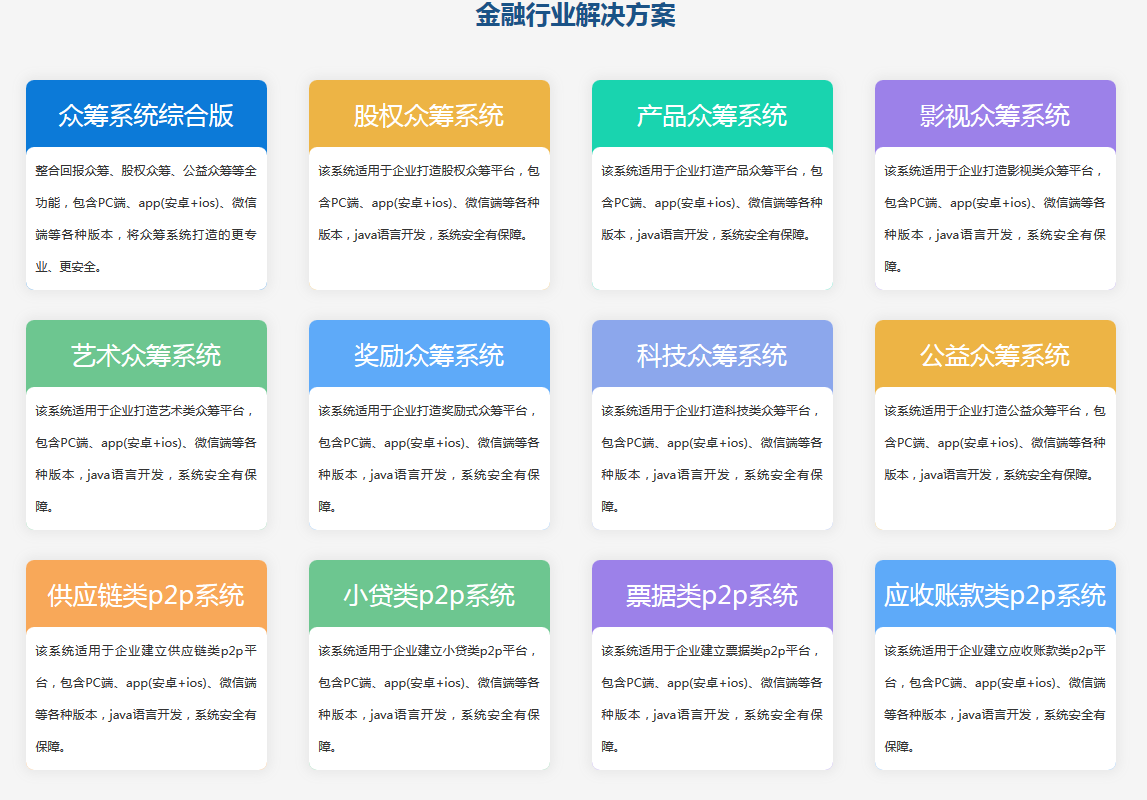Screen dimensions: 1147x800
Task: Open the 影视众筹系统 purple card
Action: [995, 115]
